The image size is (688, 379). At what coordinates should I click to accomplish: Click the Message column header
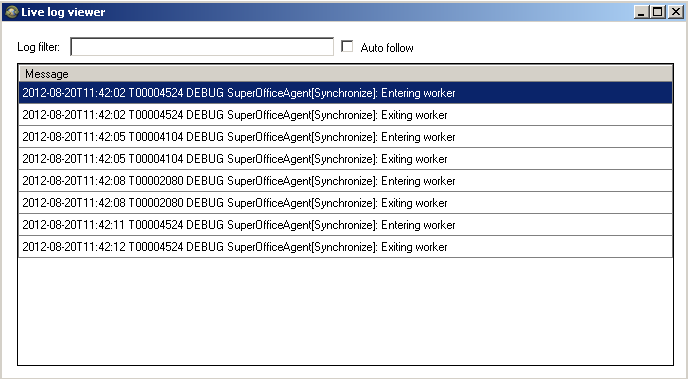click(345, 73)
